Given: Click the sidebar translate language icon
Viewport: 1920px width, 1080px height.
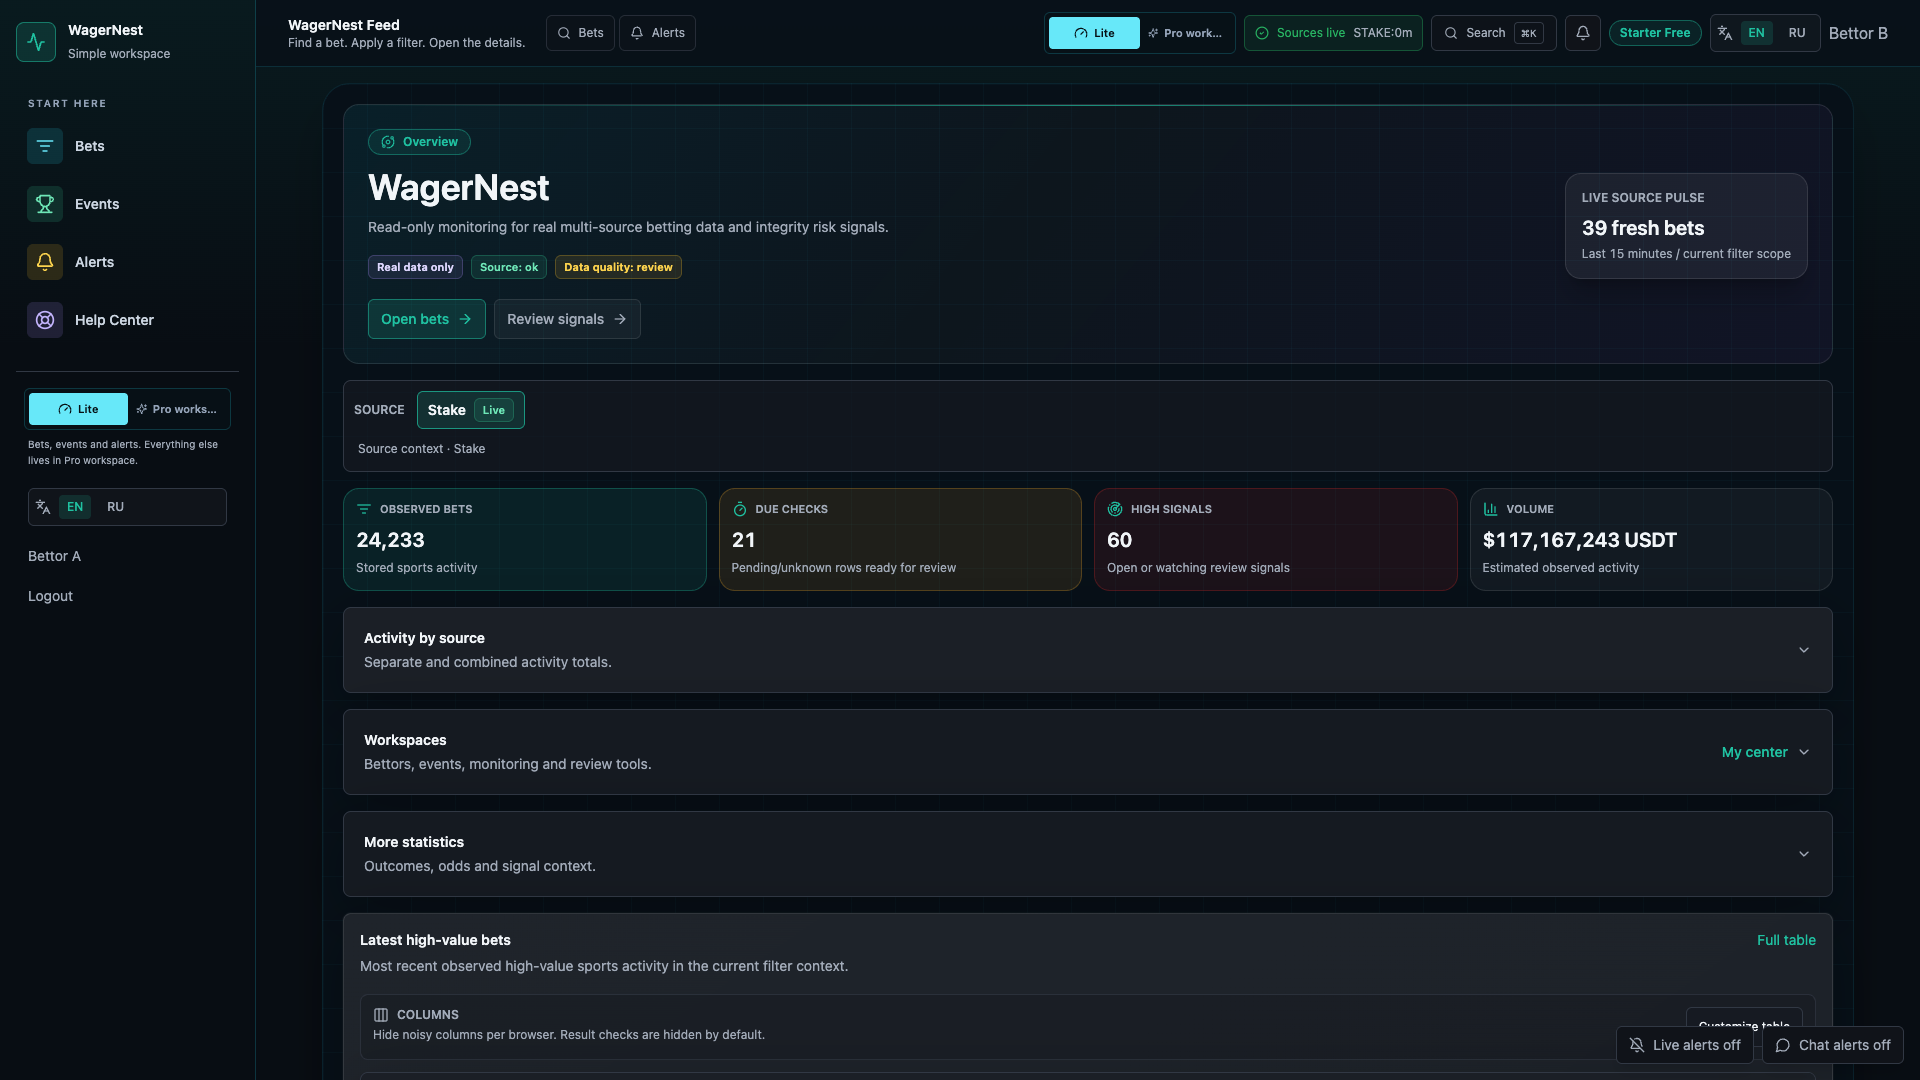Looking at the screenshot, I should [x=43, y=507].
